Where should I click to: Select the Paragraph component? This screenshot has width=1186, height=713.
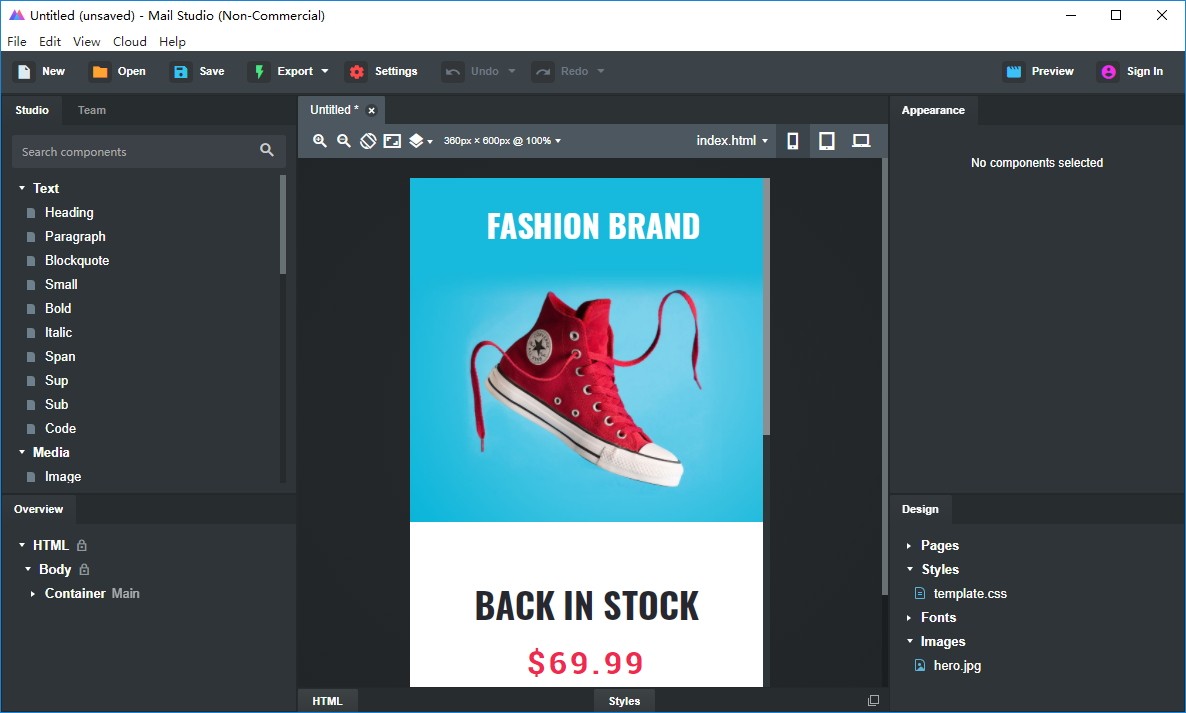pos(75,237)
